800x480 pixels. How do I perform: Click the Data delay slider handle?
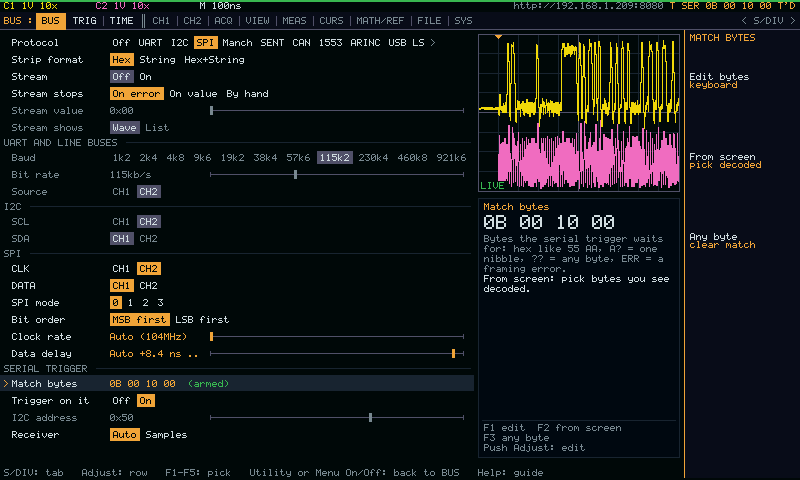tap(454, 353)
